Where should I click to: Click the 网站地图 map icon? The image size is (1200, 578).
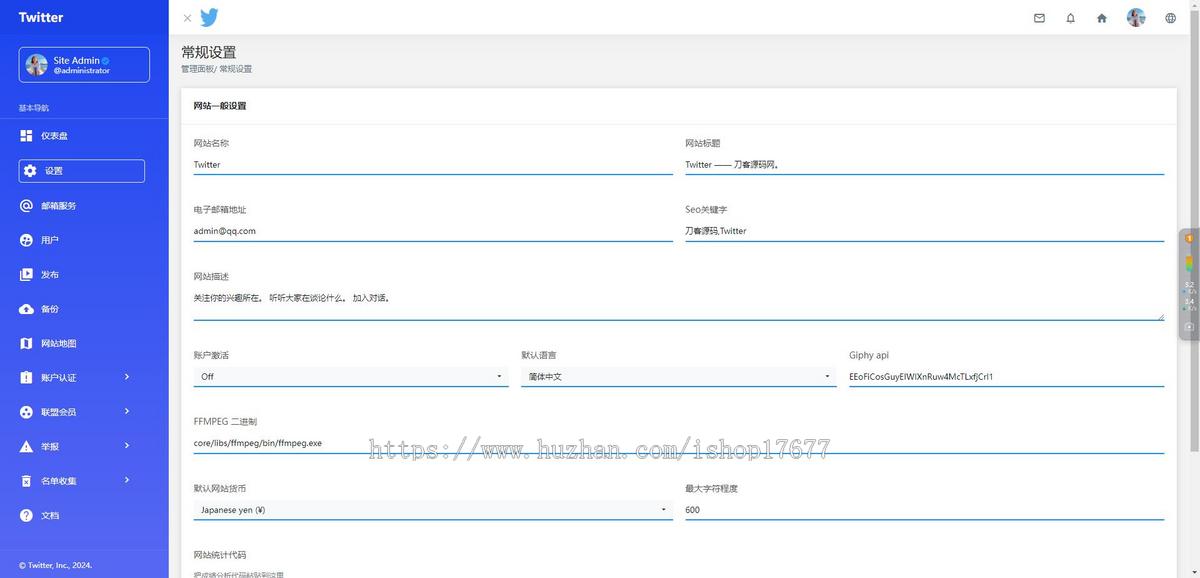coord(27,343)
